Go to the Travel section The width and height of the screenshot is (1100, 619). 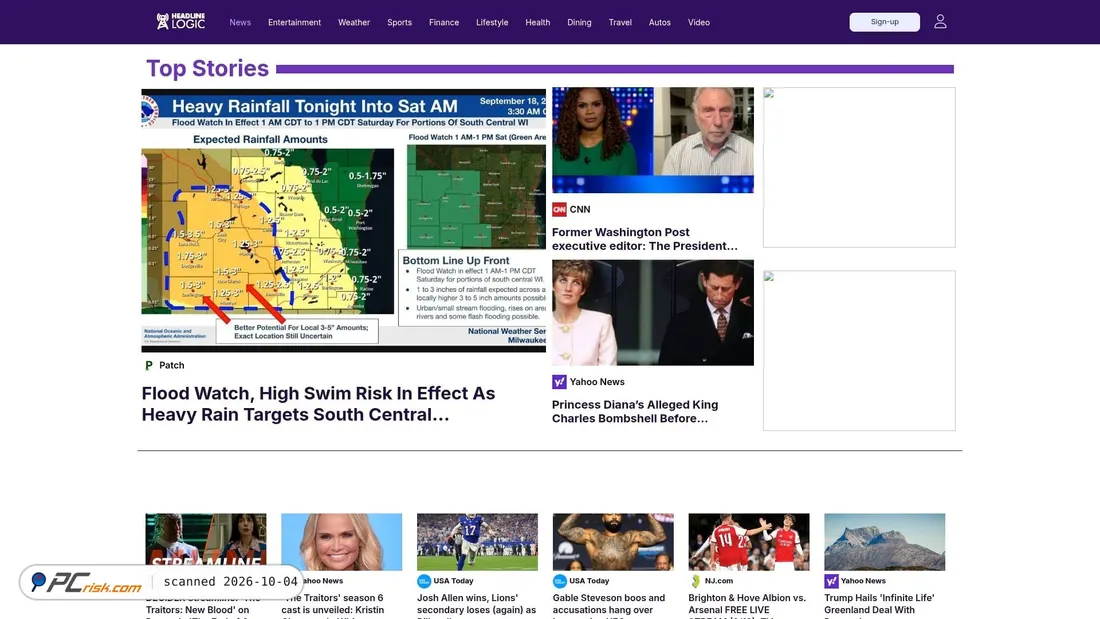coord(620,22)
